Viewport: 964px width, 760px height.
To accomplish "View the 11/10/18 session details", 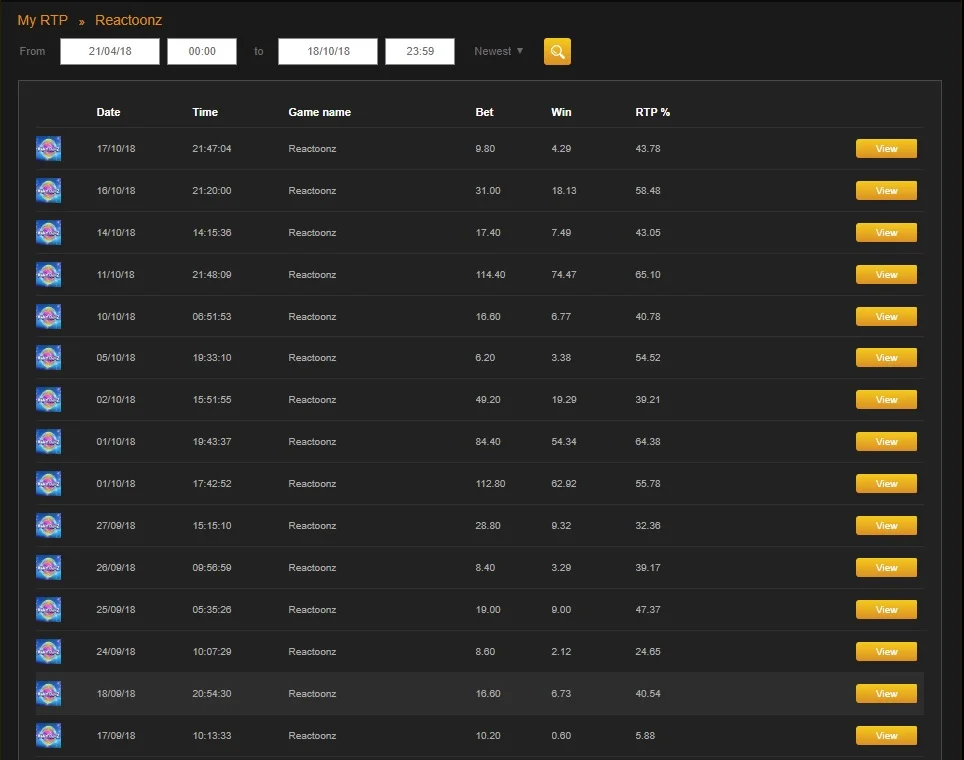I will point(886,274).
